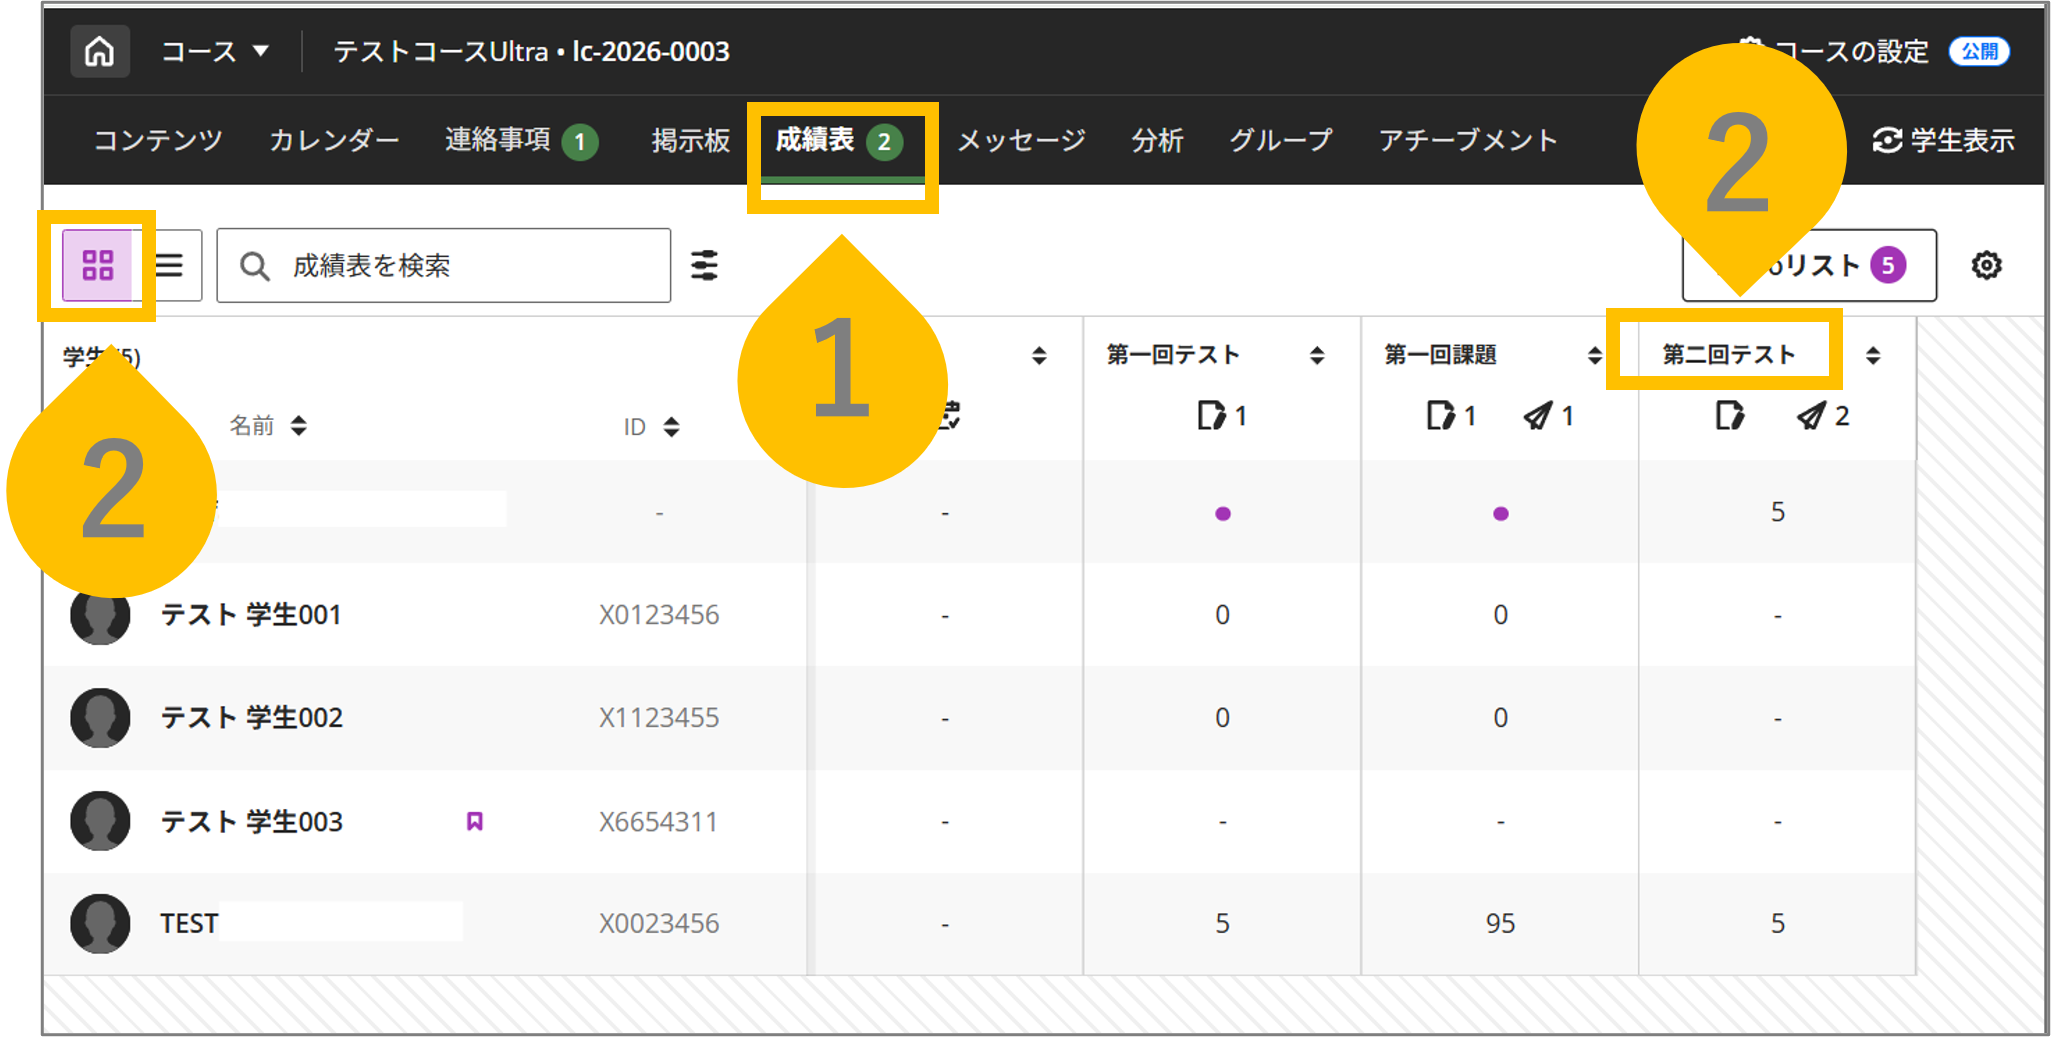Sort the 第一回テスト column
Viewport: 2051px width, 1037px height.
coord(1317,355)
